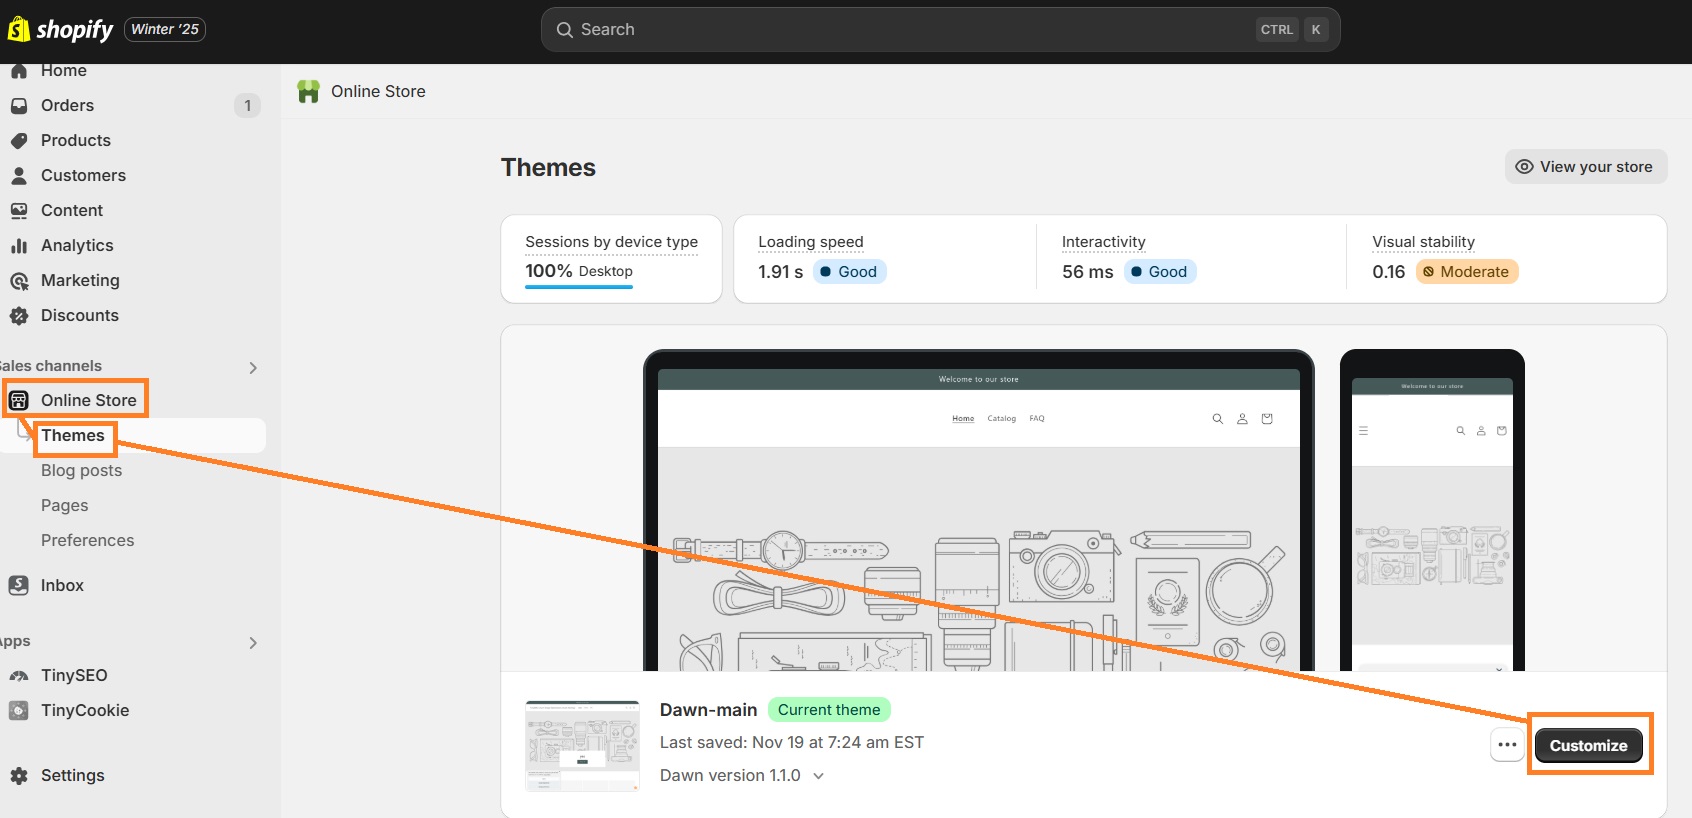The height and width of the screenshot is (818, 1692).
Task: Click the Inbox app icon
Action: point(19,586)
